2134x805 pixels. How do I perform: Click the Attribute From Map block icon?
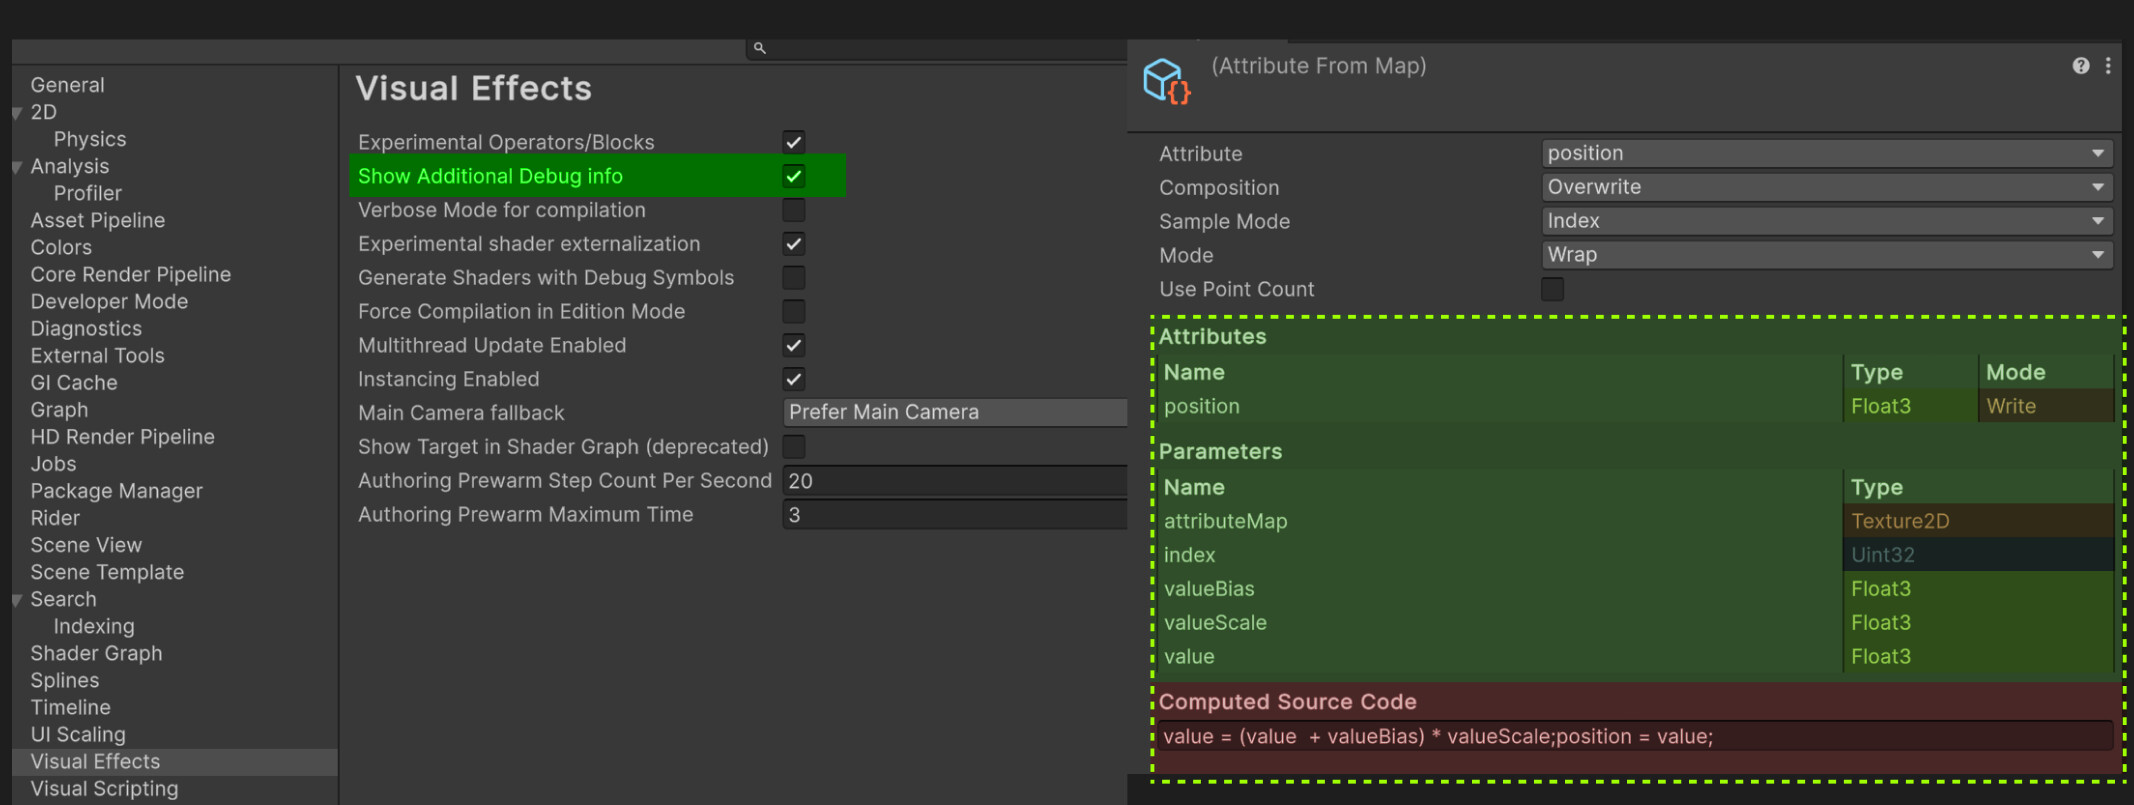[x=1166, y=81]
